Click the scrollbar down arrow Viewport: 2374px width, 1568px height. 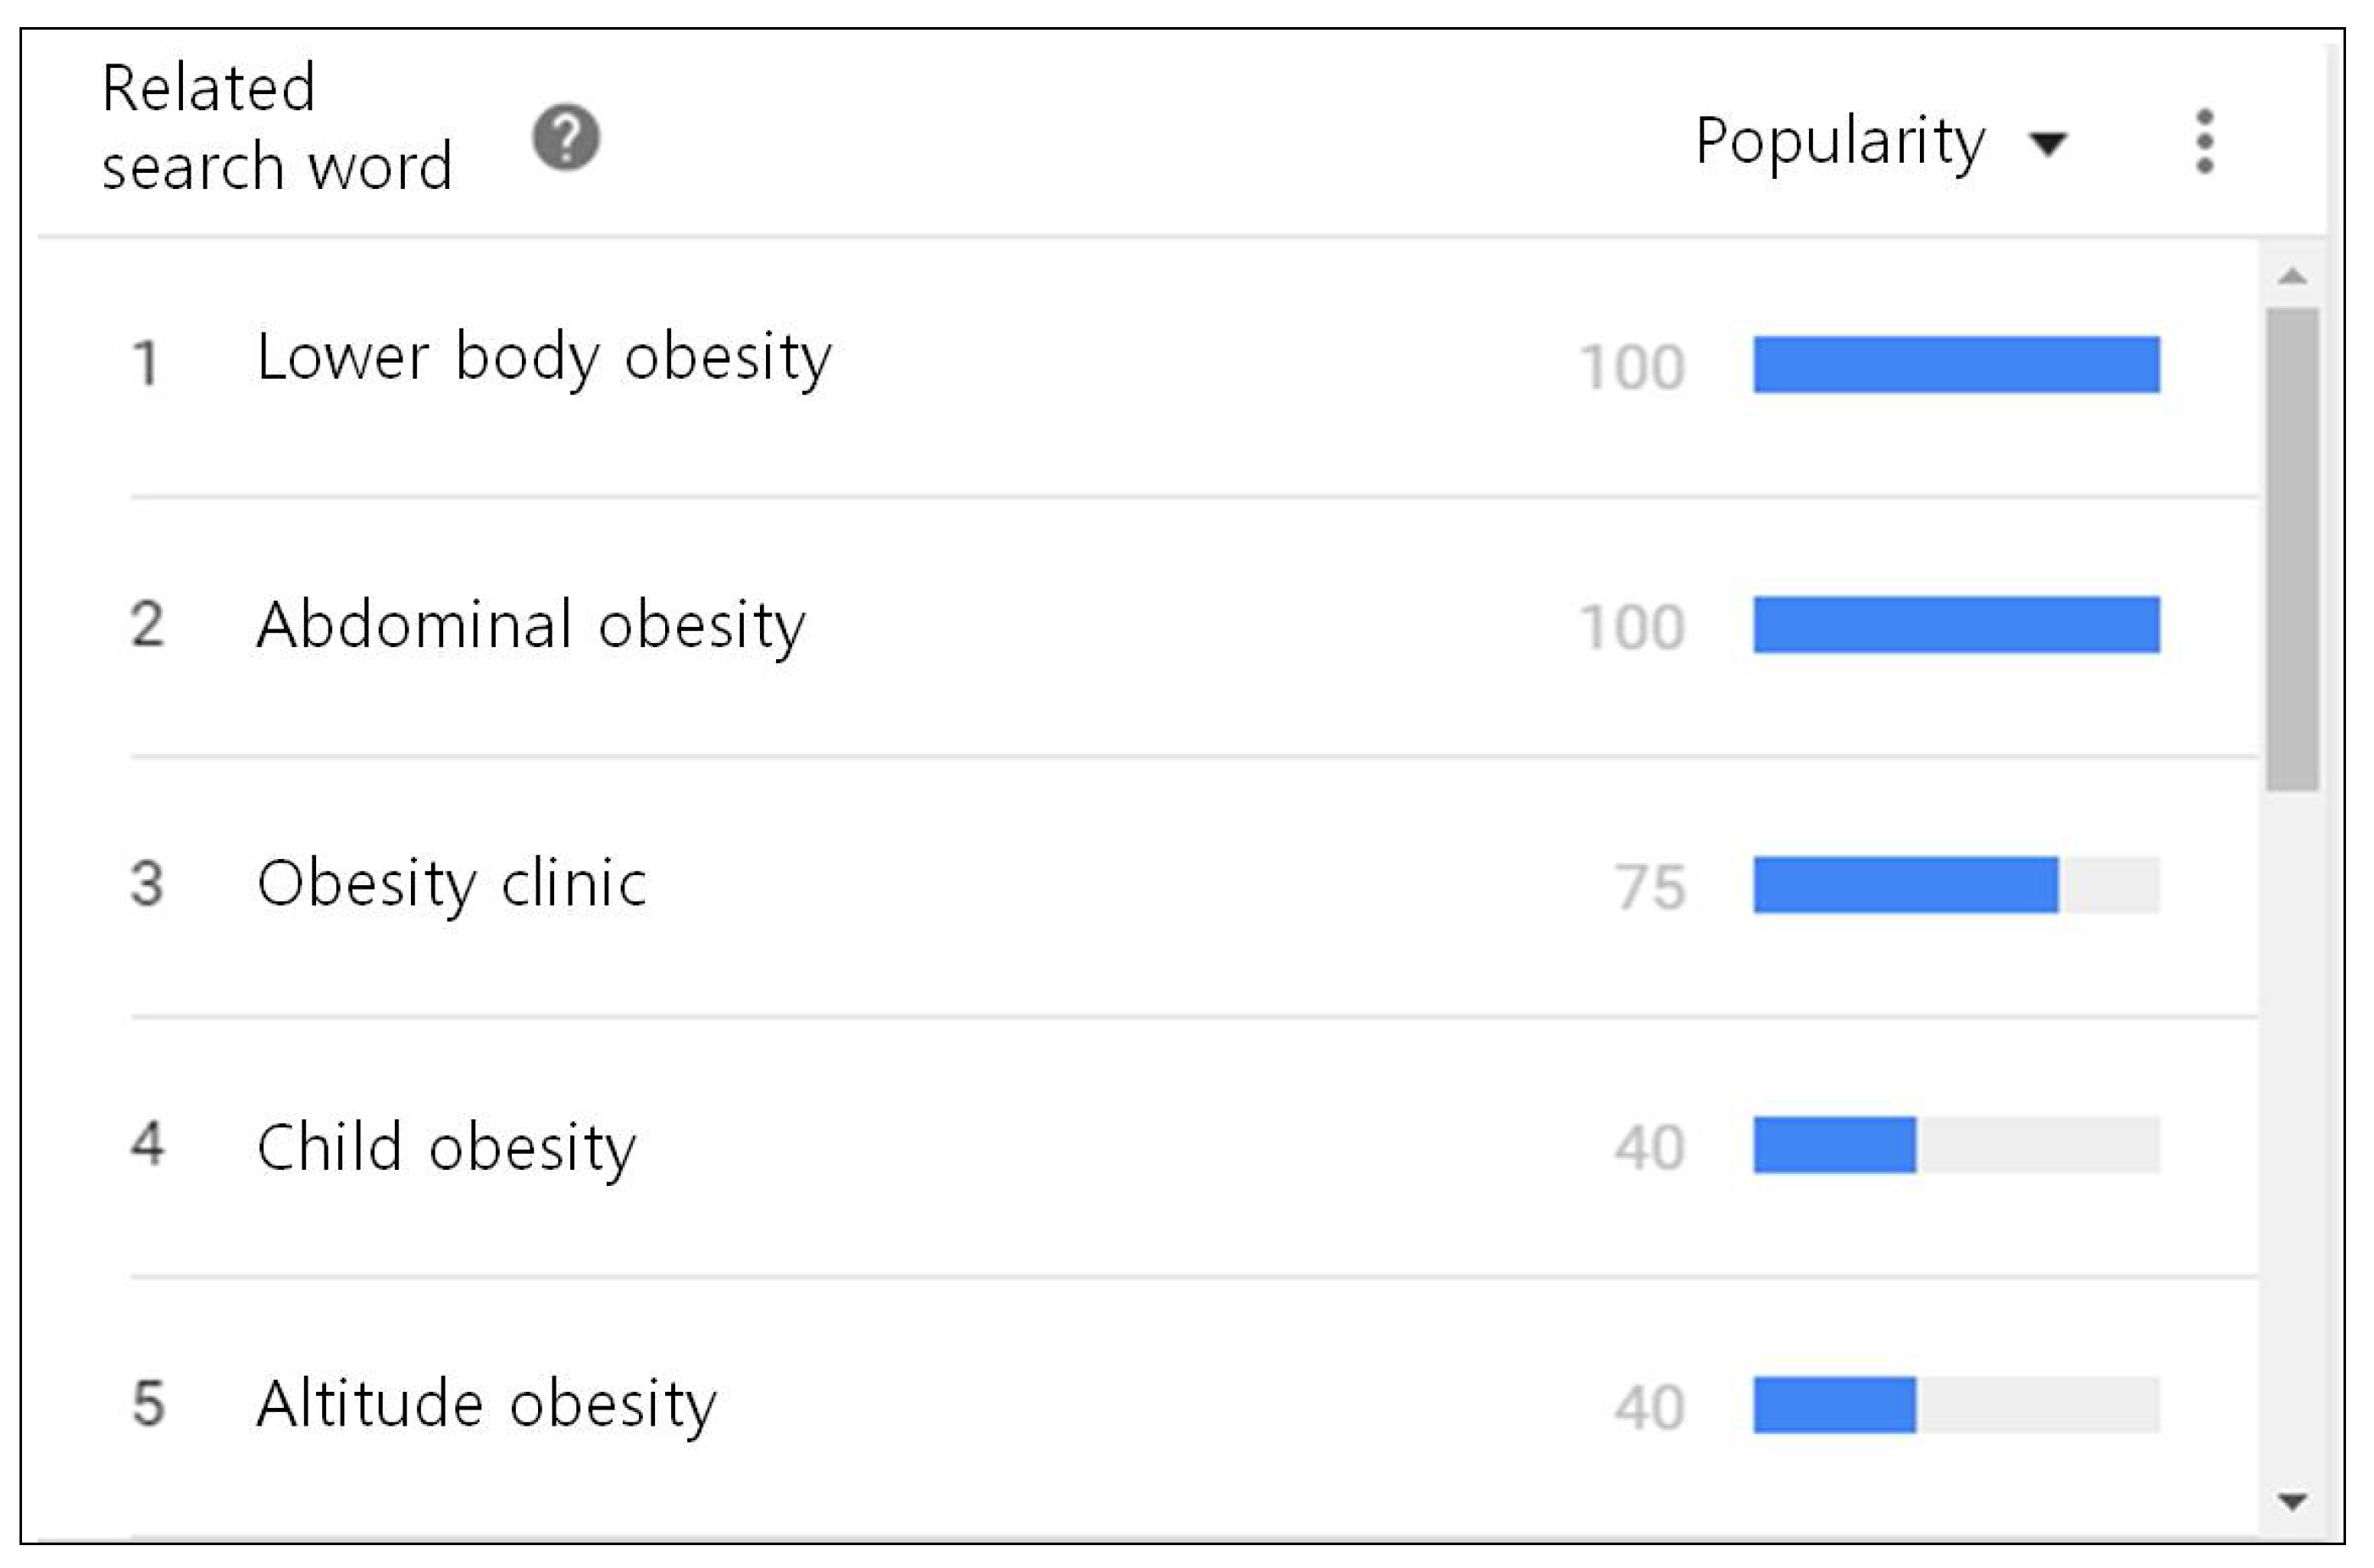pos(2292,1500)
